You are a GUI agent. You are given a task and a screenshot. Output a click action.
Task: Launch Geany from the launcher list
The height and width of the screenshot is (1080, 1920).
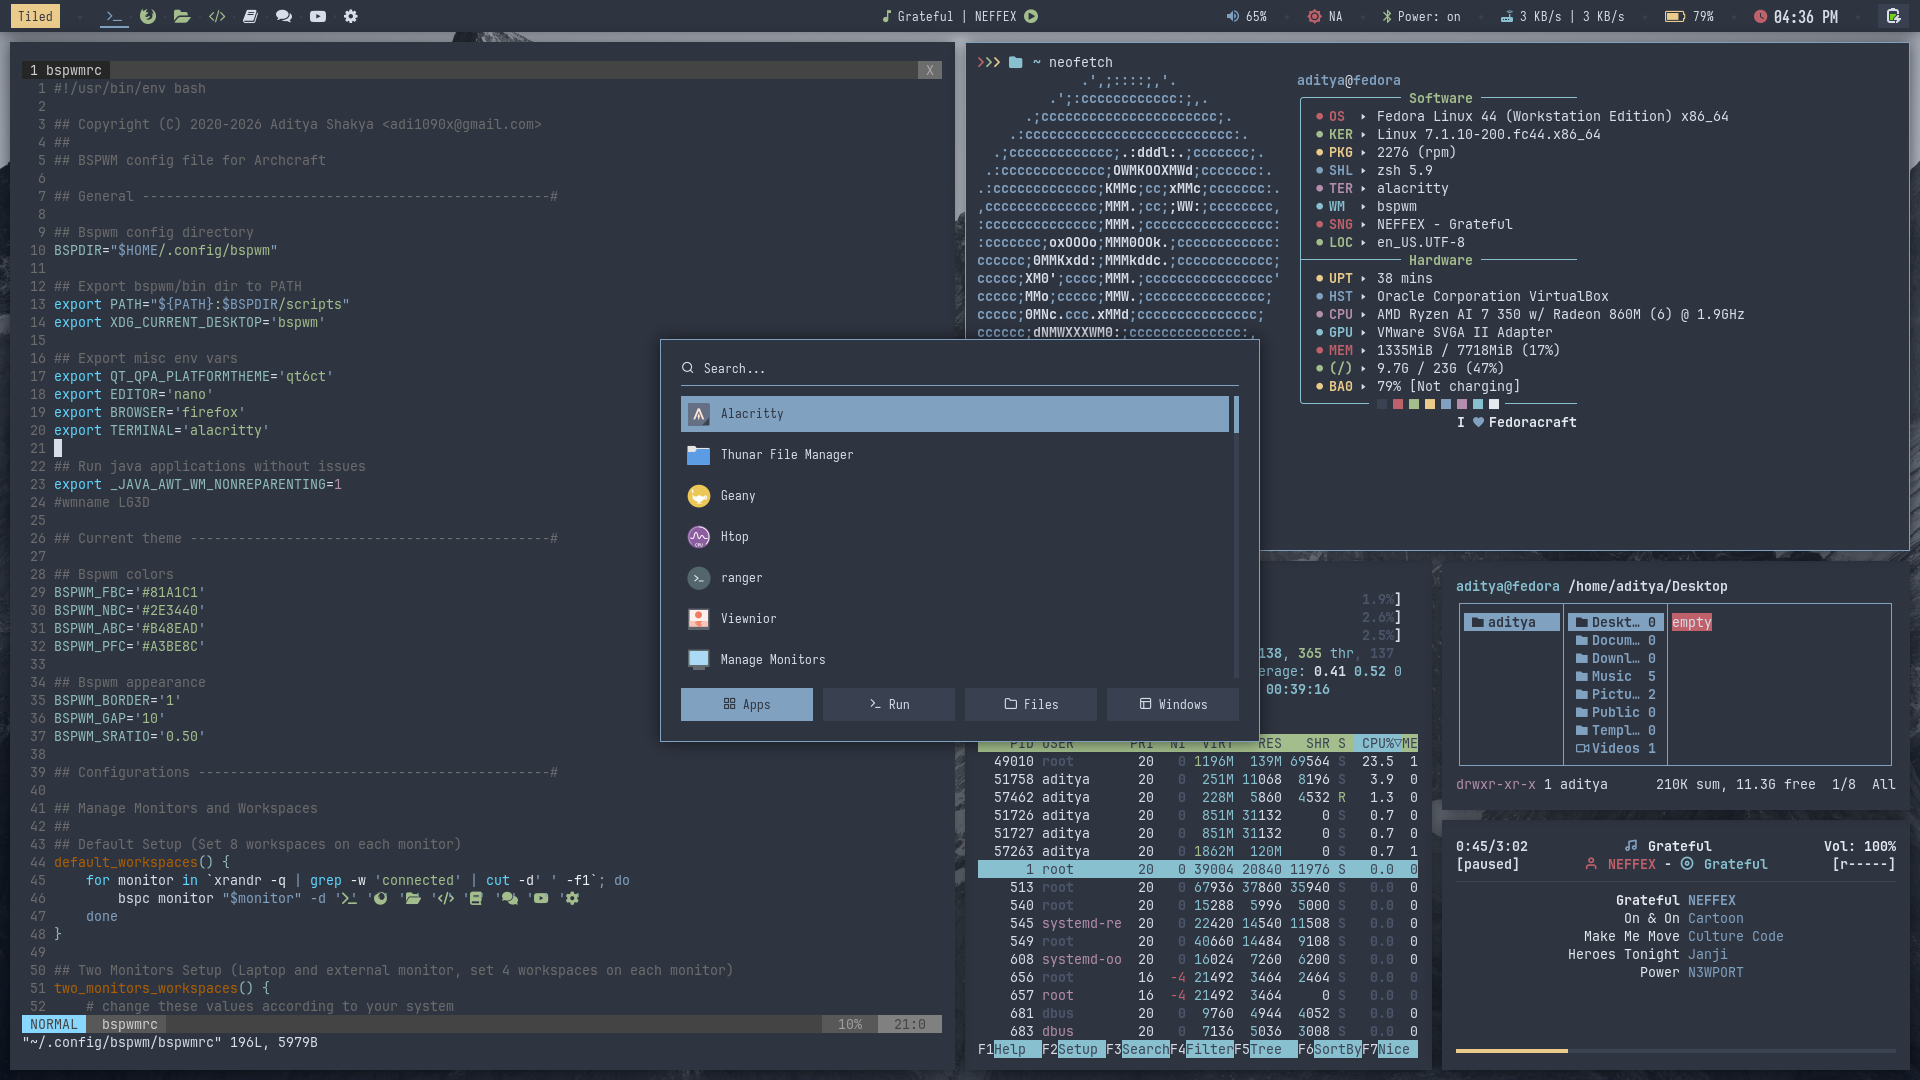tap(955, 496)
